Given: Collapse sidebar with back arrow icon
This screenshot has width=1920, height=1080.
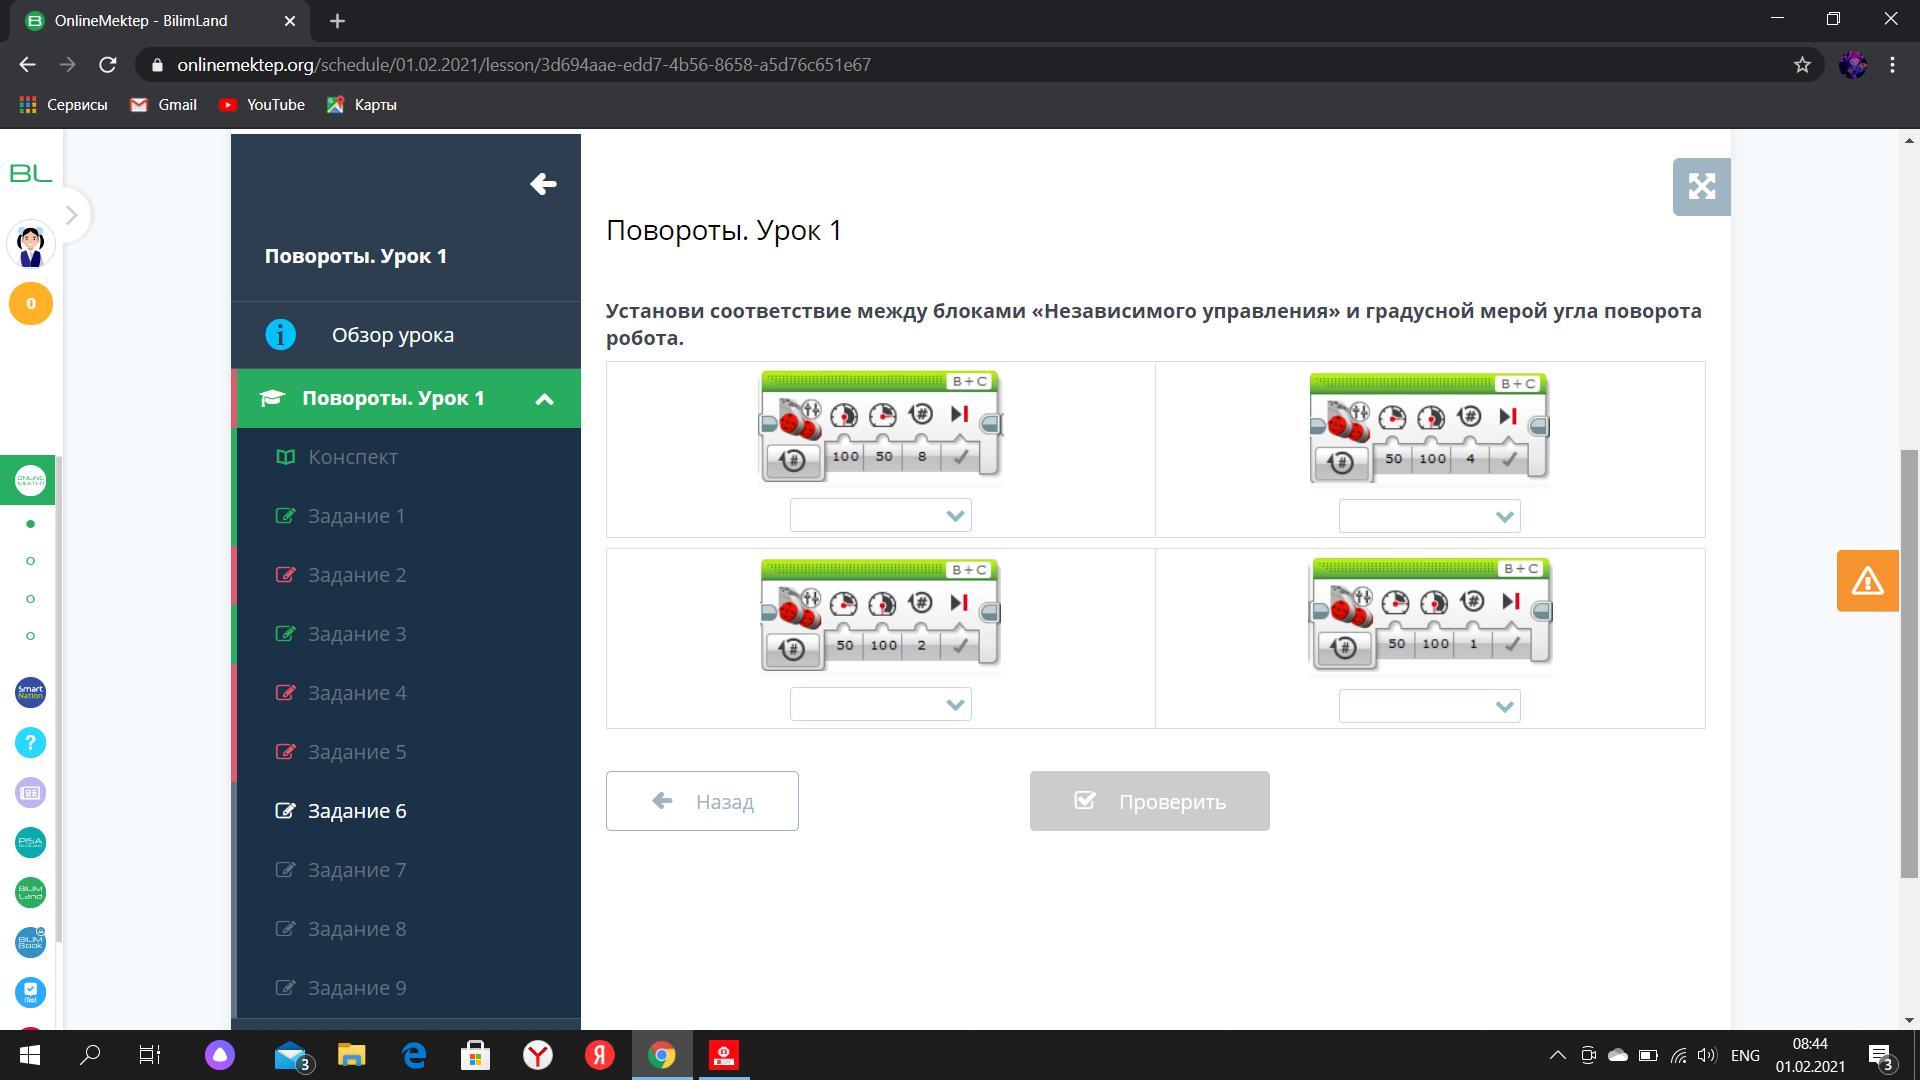Looking at the screenshot, I should [543, 184].
